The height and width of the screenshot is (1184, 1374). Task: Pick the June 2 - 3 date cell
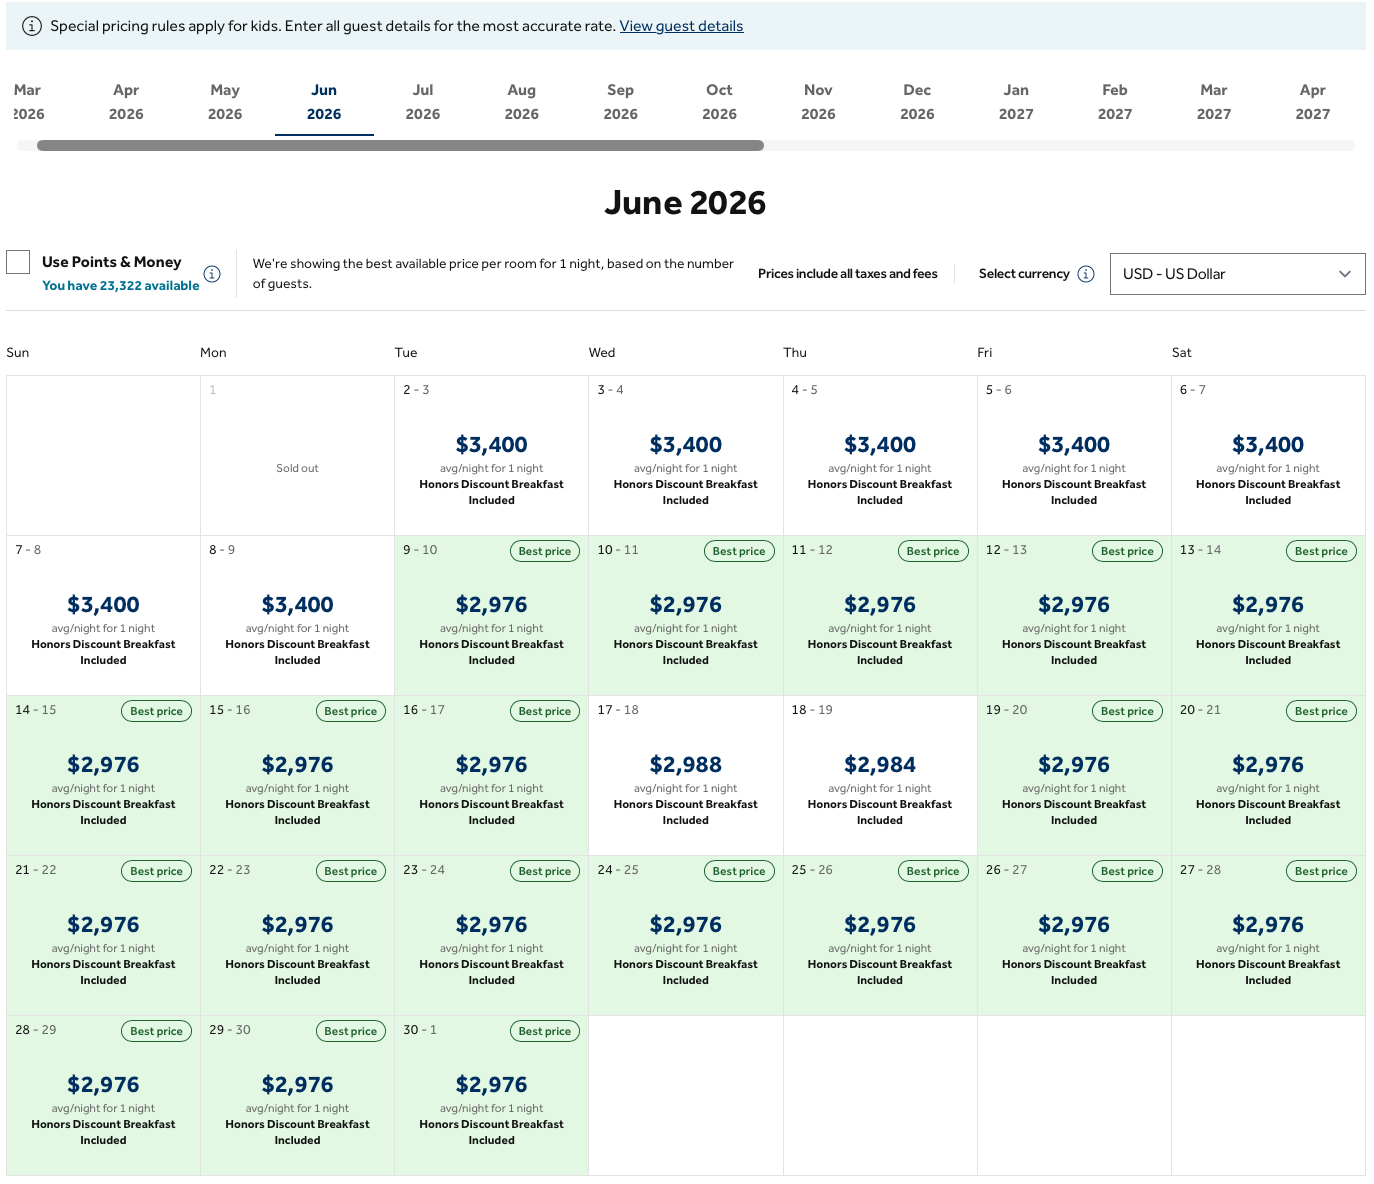tap(492, 456)
